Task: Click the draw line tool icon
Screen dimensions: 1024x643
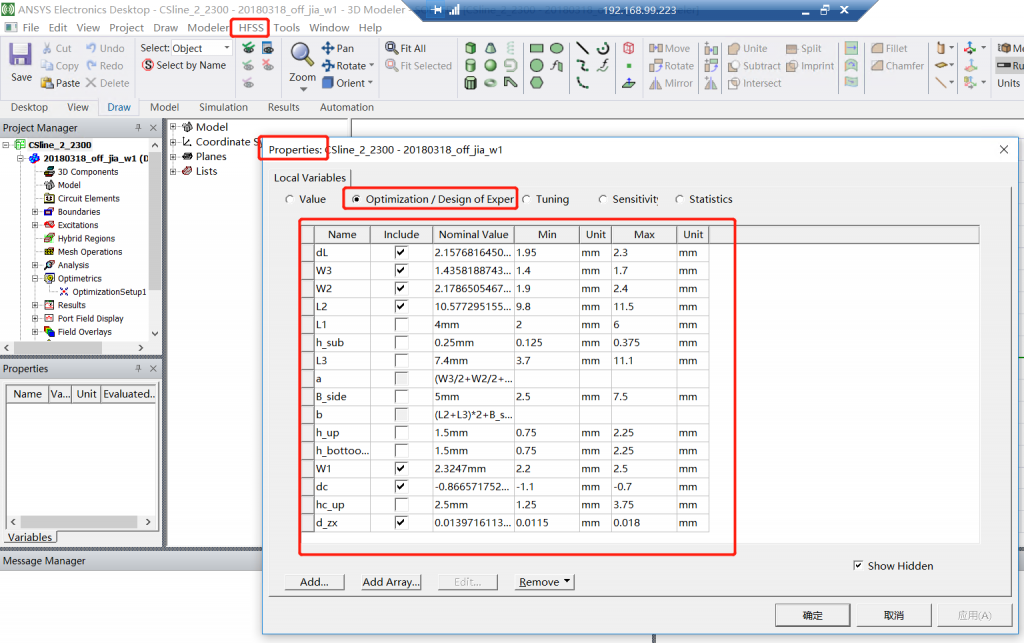Action: pyautogui.click(x=582, y=47)
